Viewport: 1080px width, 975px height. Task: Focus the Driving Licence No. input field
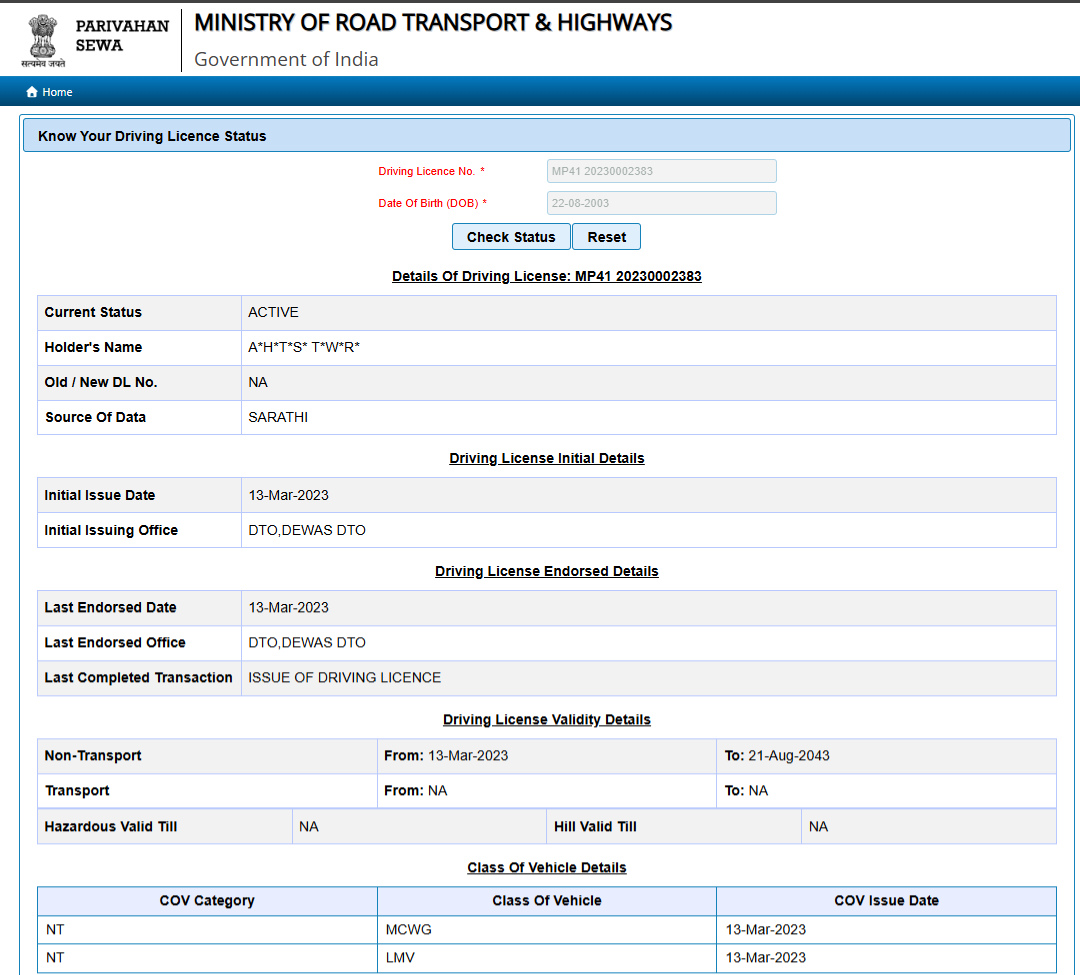pos(661,171)
